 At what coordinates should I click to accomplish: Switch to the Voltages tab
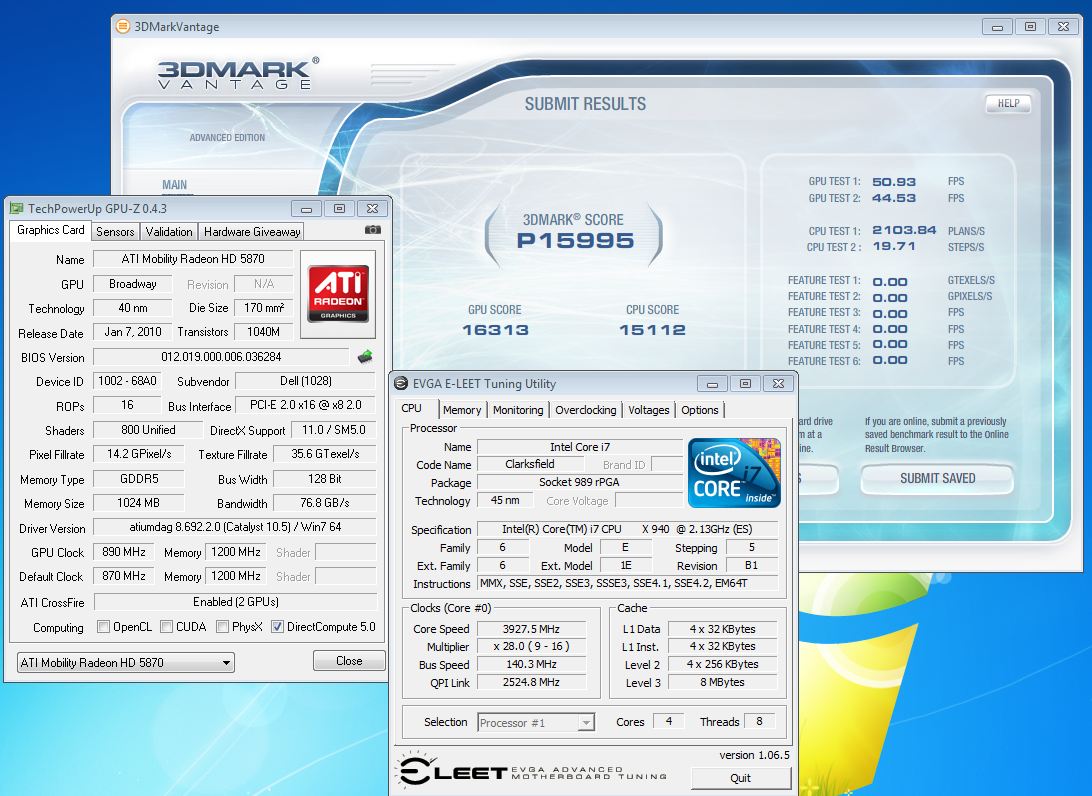pos(648,410)
